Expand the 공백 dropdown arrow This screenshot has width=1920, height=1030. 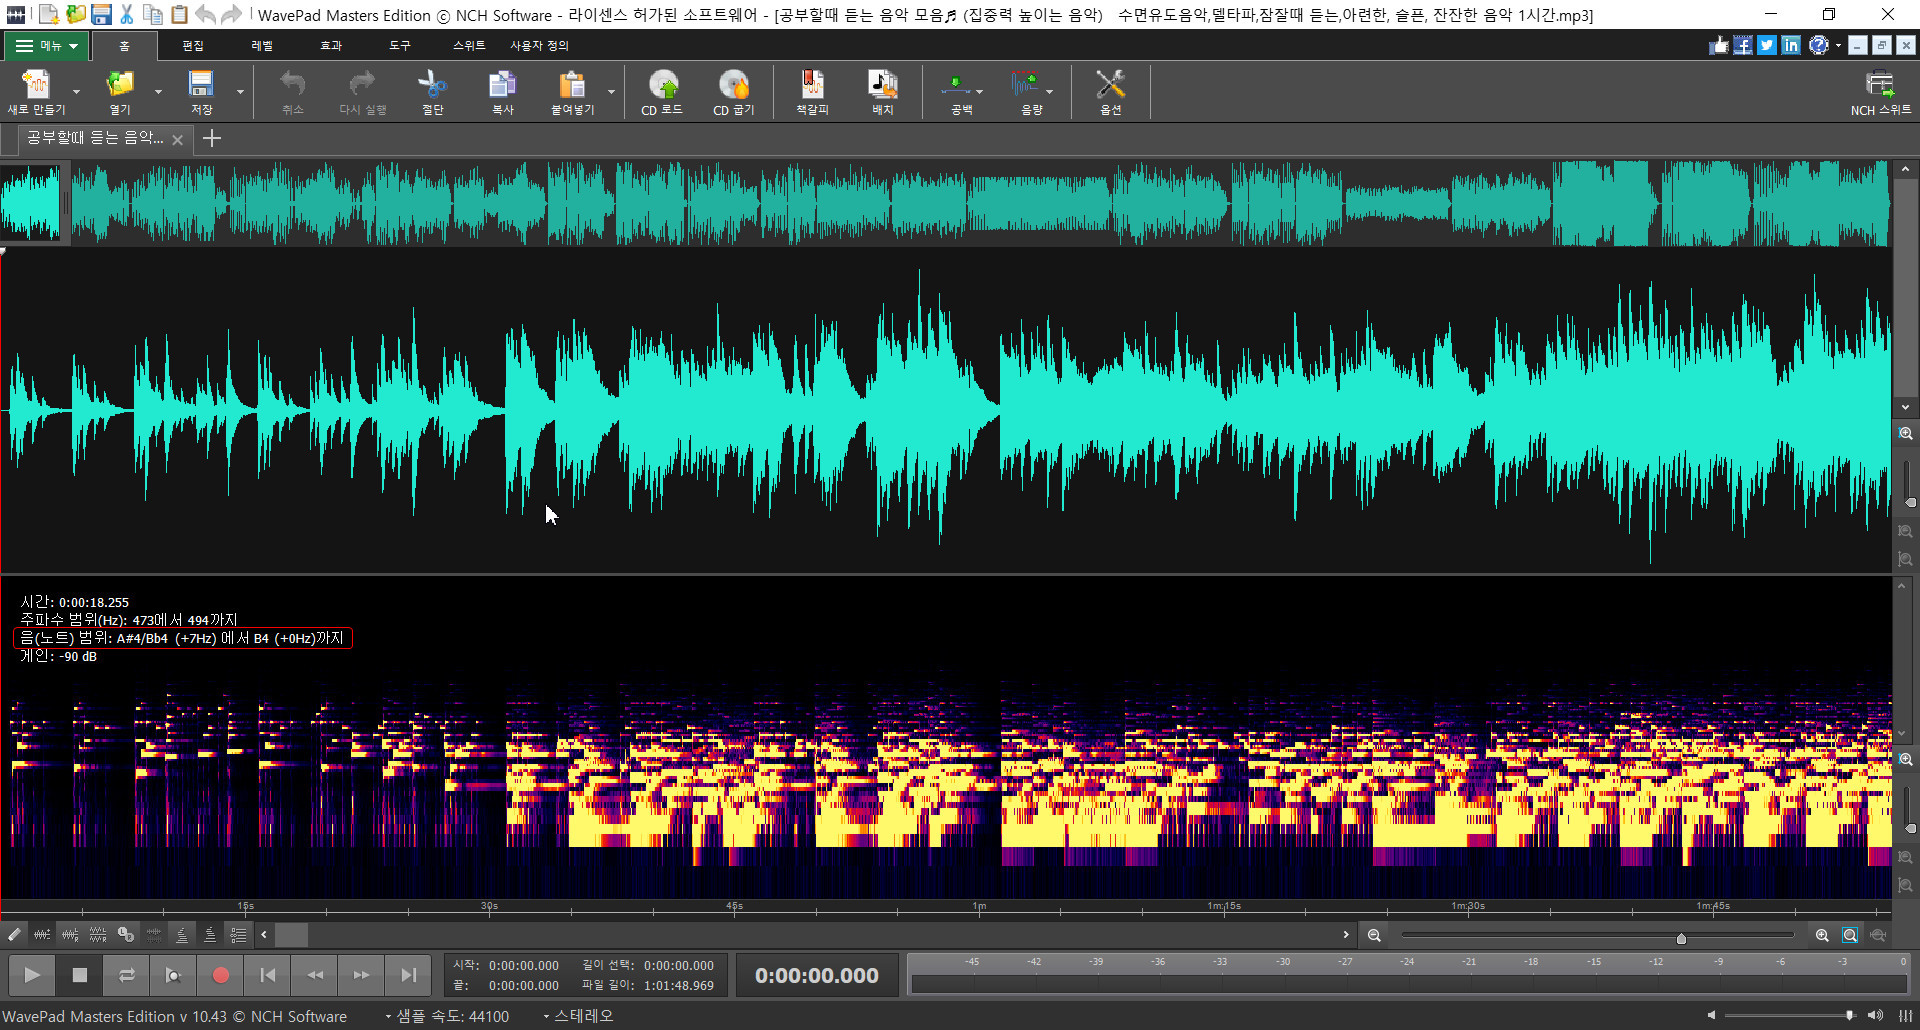(x=979, y=92)
